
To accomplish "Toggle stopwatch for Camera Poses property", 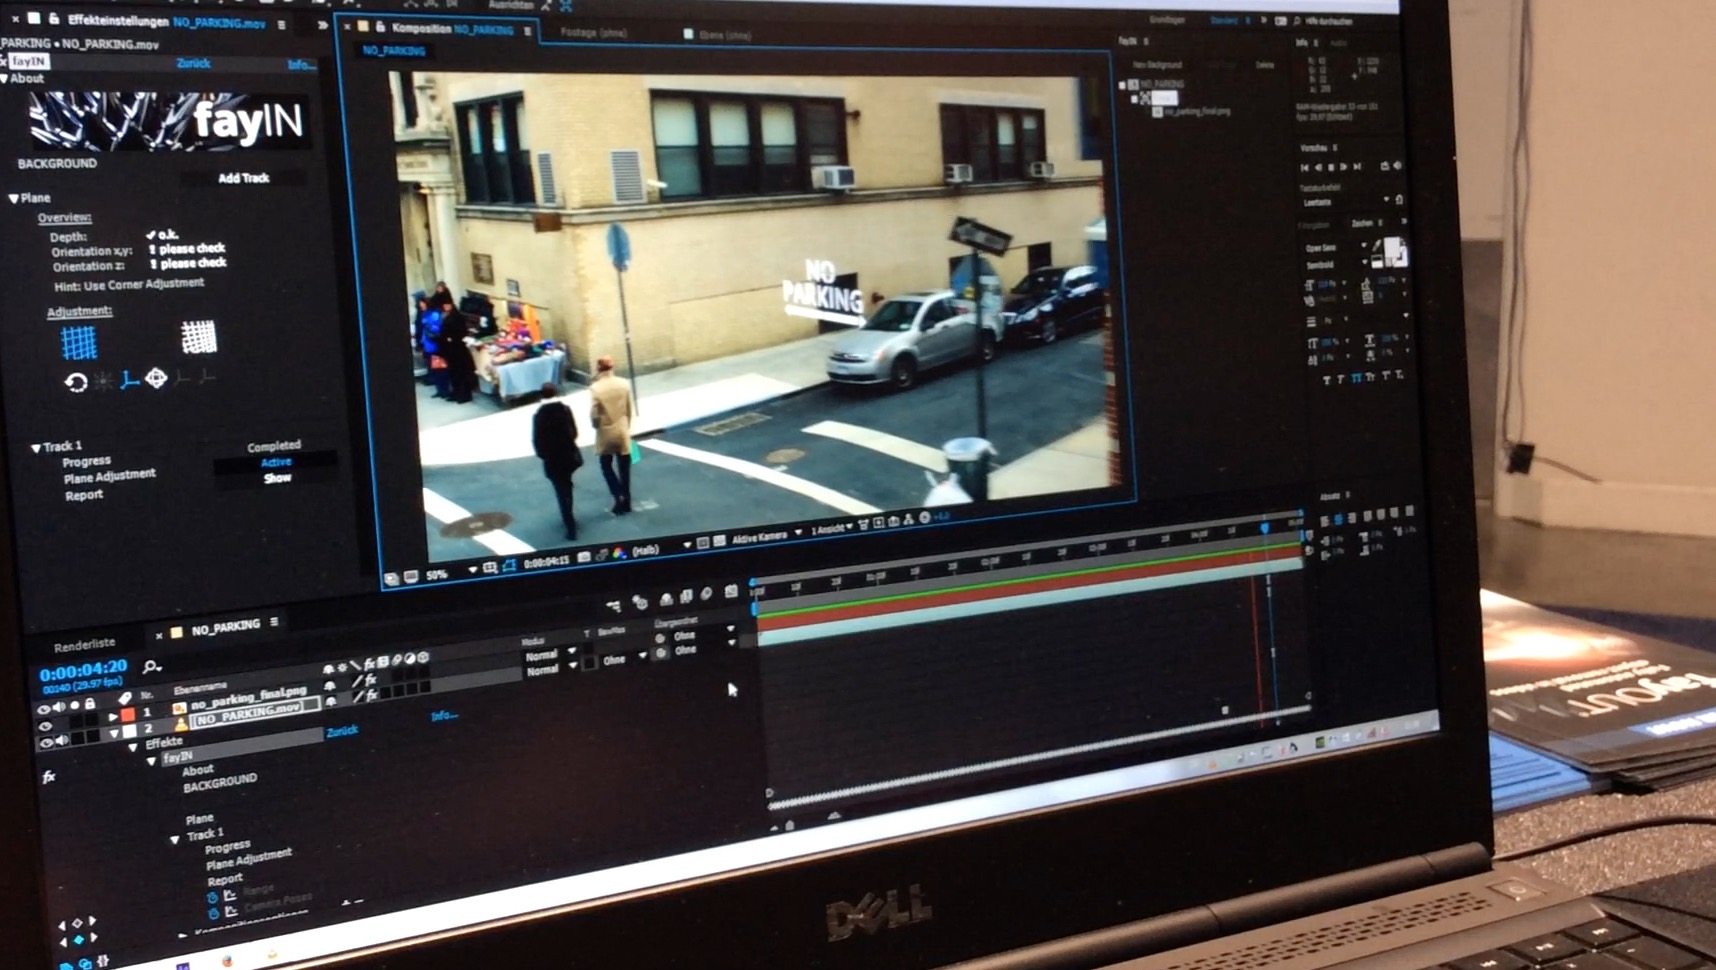I will tap(213, 912).
